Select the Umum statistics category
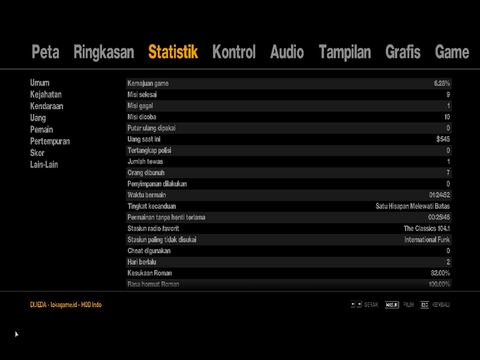The height and width of the screenshot is (360, 480). coord(40,83)
